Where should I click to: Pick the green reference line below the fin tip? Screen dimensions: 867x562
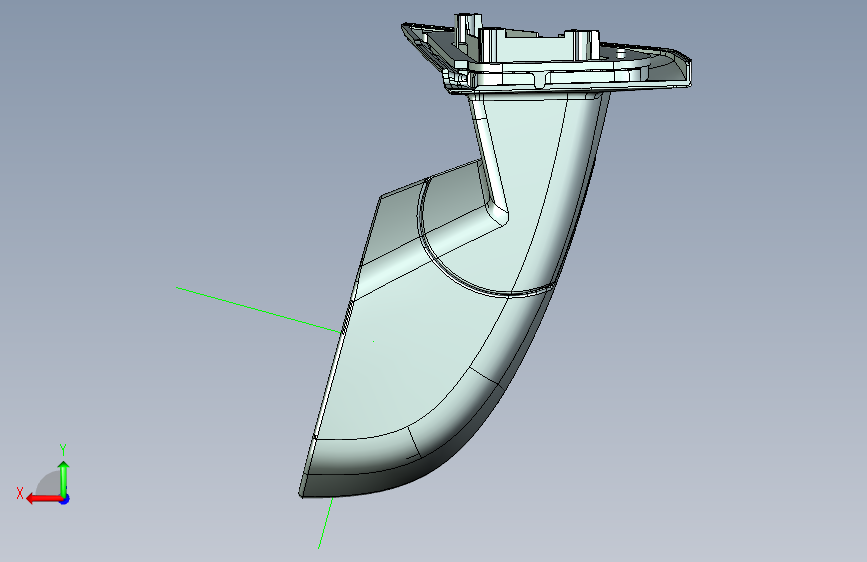click(x=326, y=523)
